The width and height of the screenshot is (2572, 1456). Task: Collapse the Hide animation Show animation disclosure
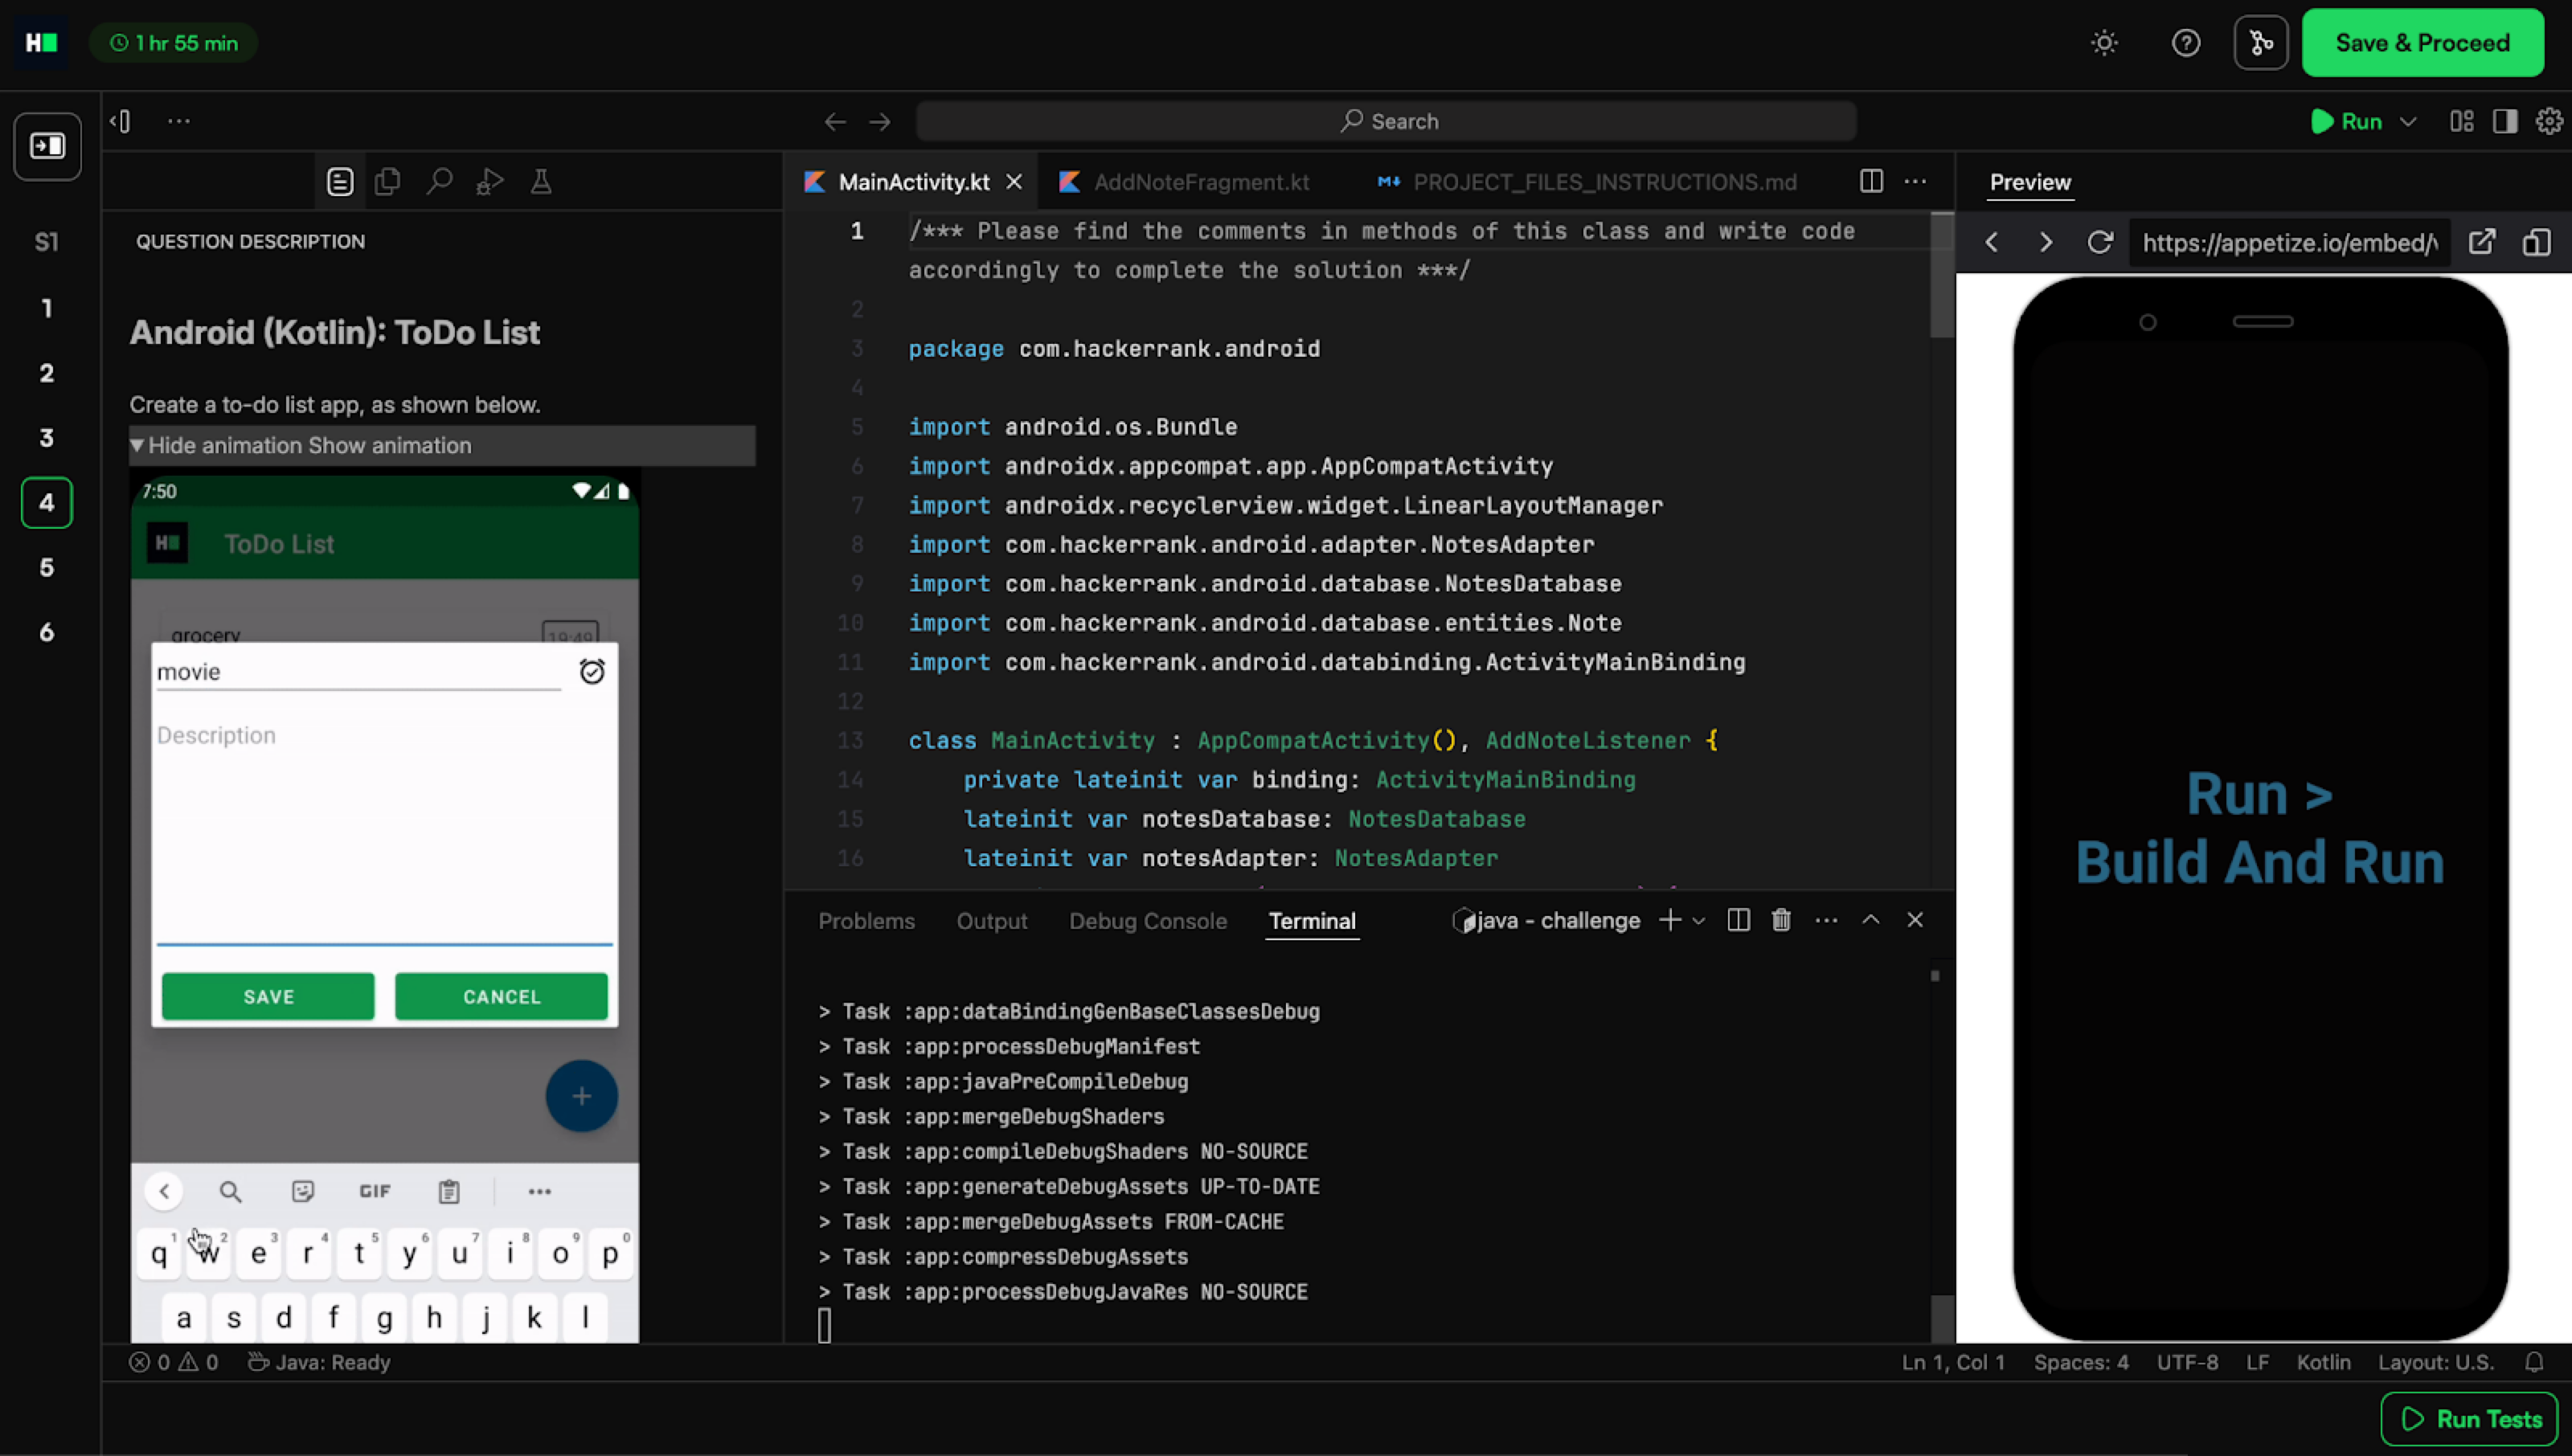[441, 445]
